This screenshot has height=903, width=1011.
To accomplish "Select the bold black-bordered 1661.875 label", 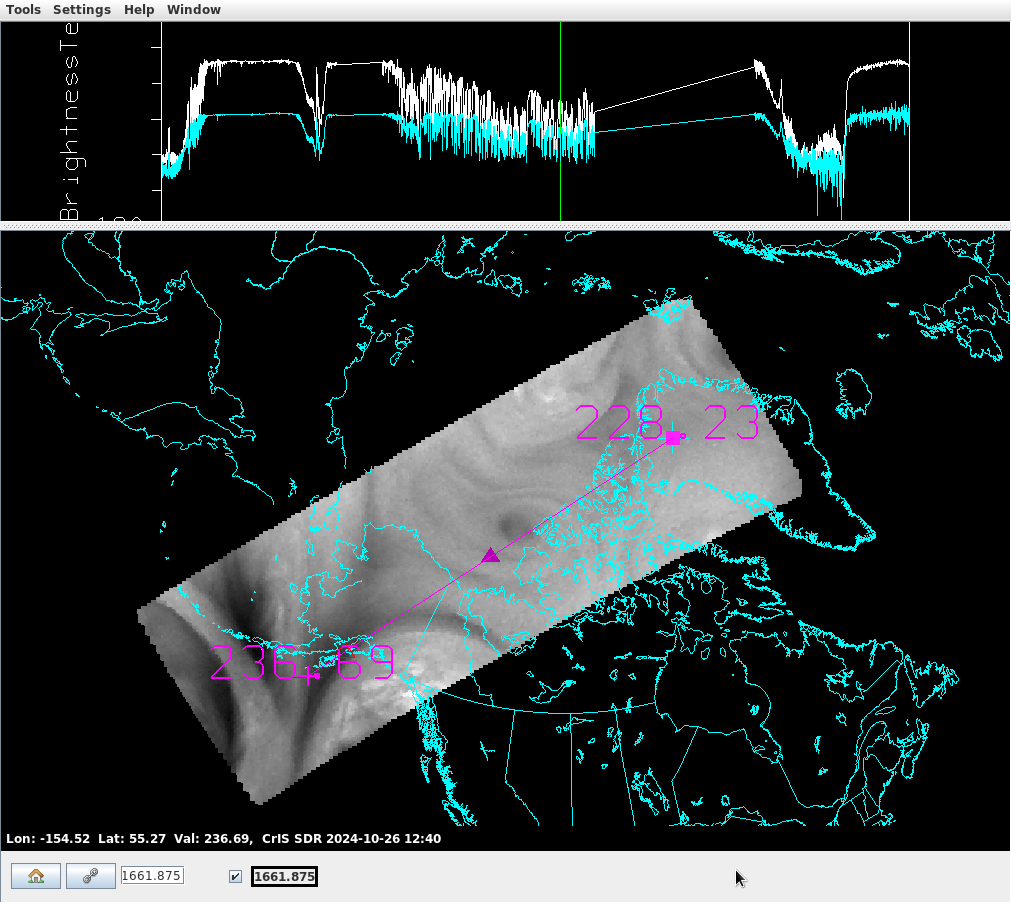I will coord(284,877).
